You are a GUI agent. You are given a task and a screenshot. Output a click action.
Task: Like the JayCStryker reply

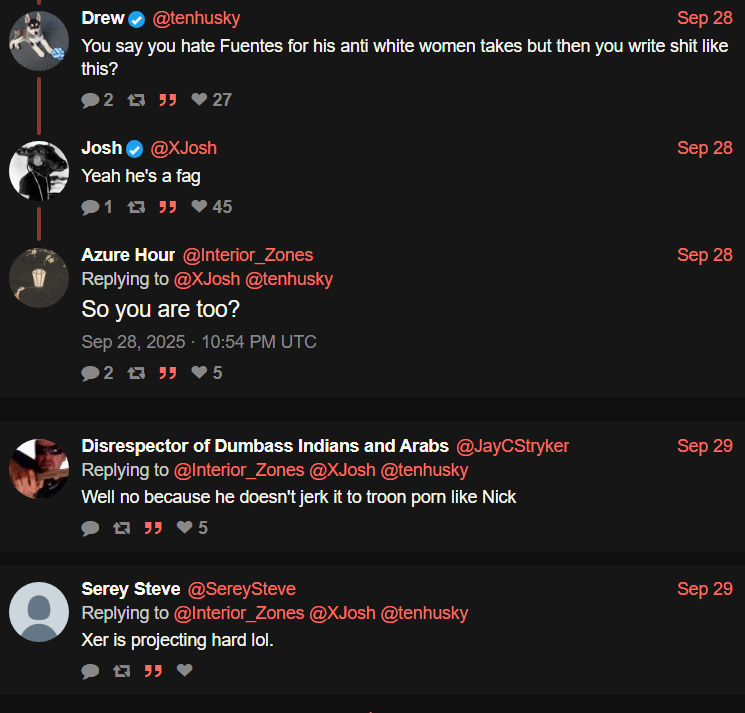coord(184,527)
